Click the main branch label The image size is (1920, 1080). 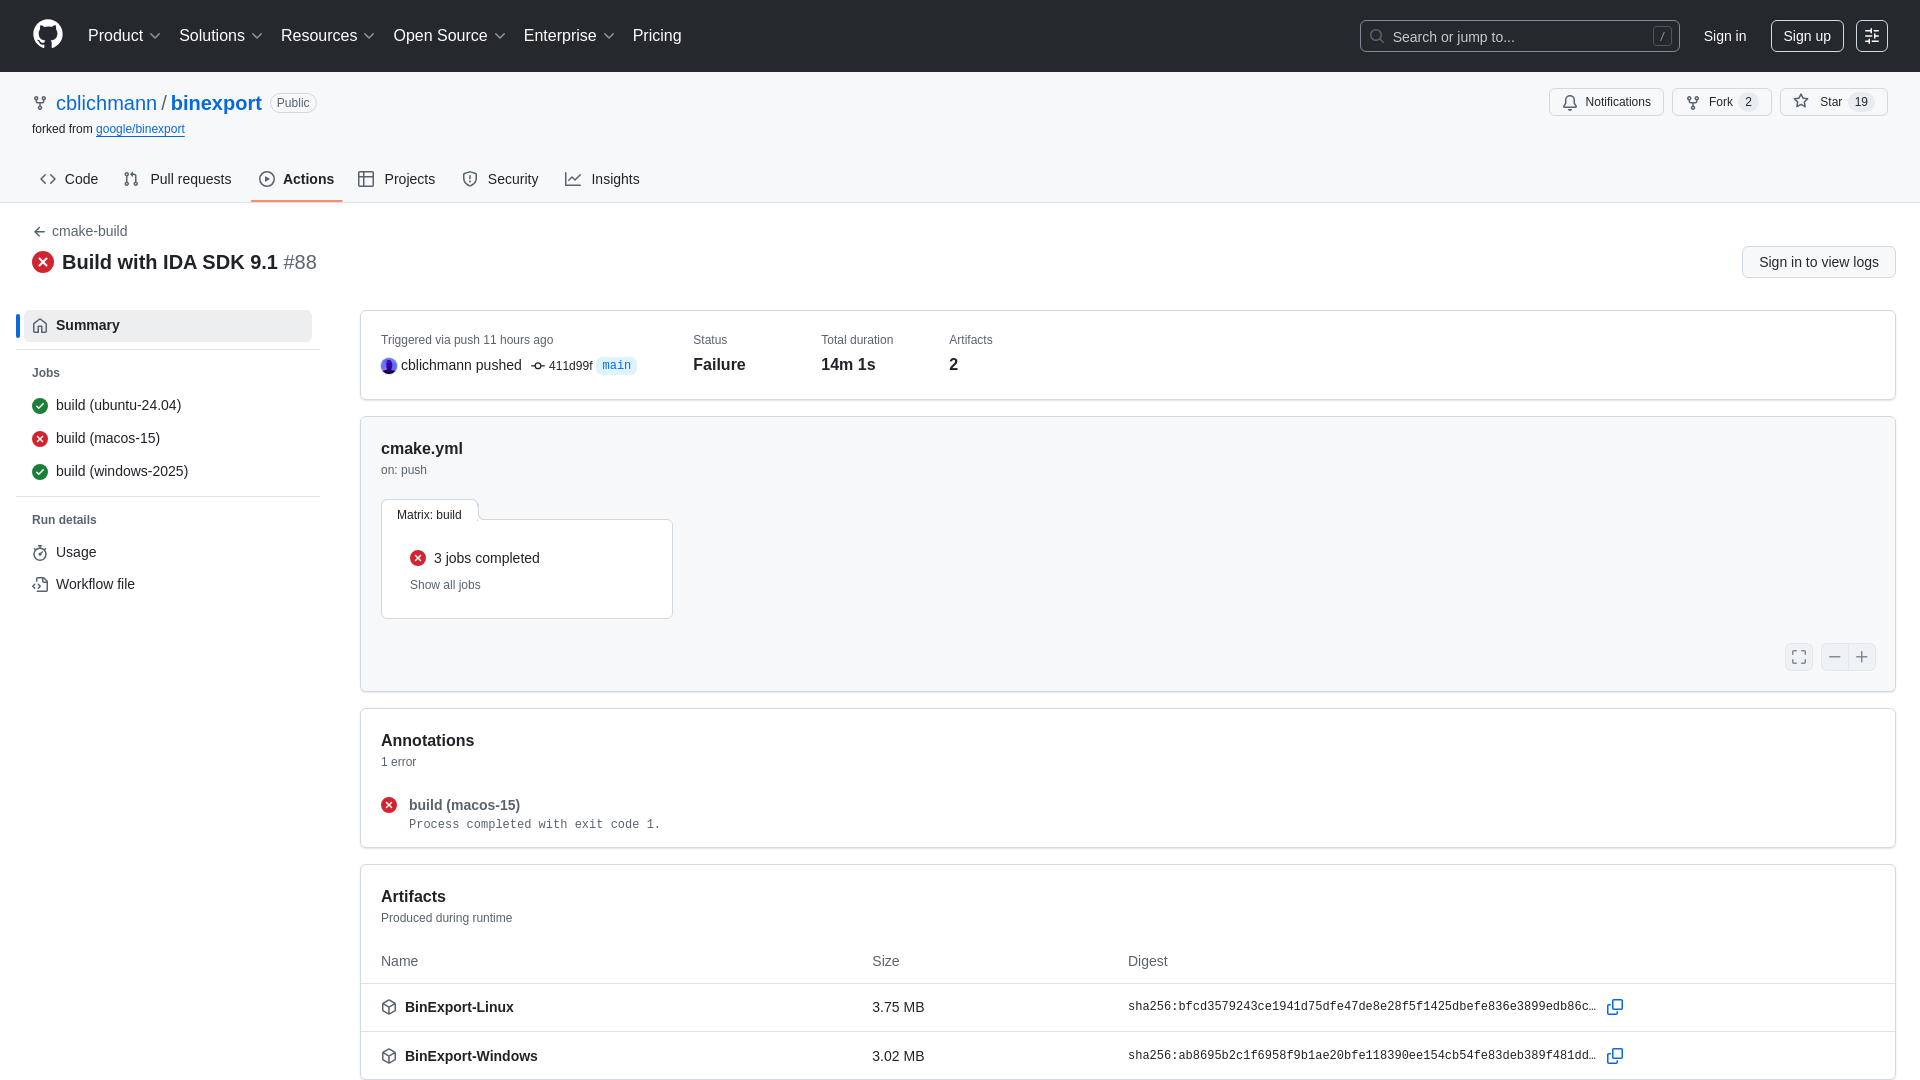(x=616, y=366)
